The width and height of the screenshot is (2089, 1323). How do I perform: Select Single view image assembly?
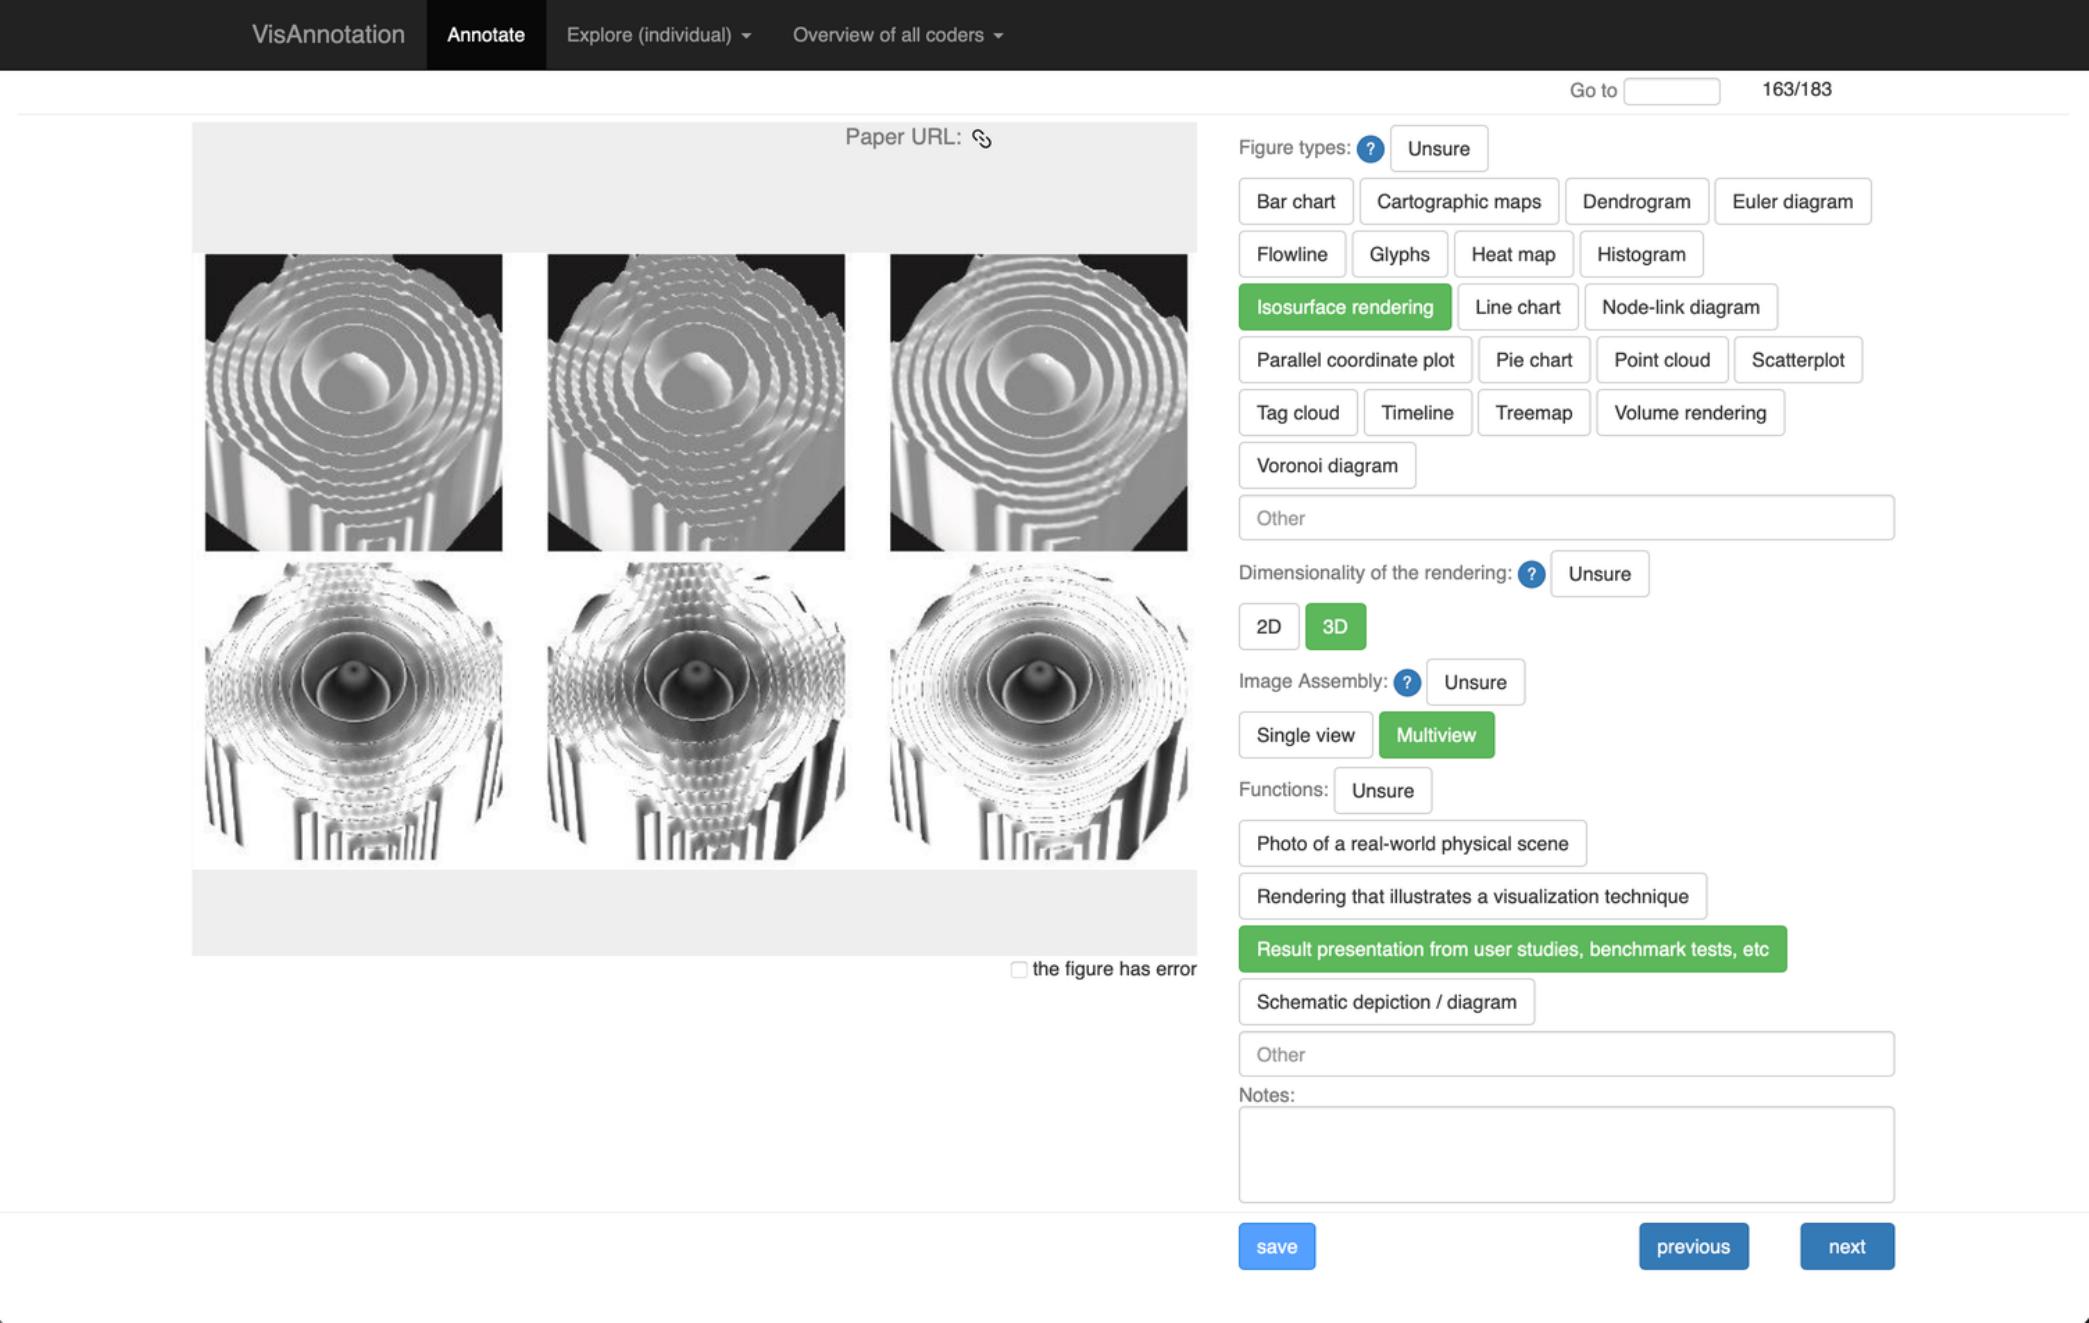[x=1305, y=735]
